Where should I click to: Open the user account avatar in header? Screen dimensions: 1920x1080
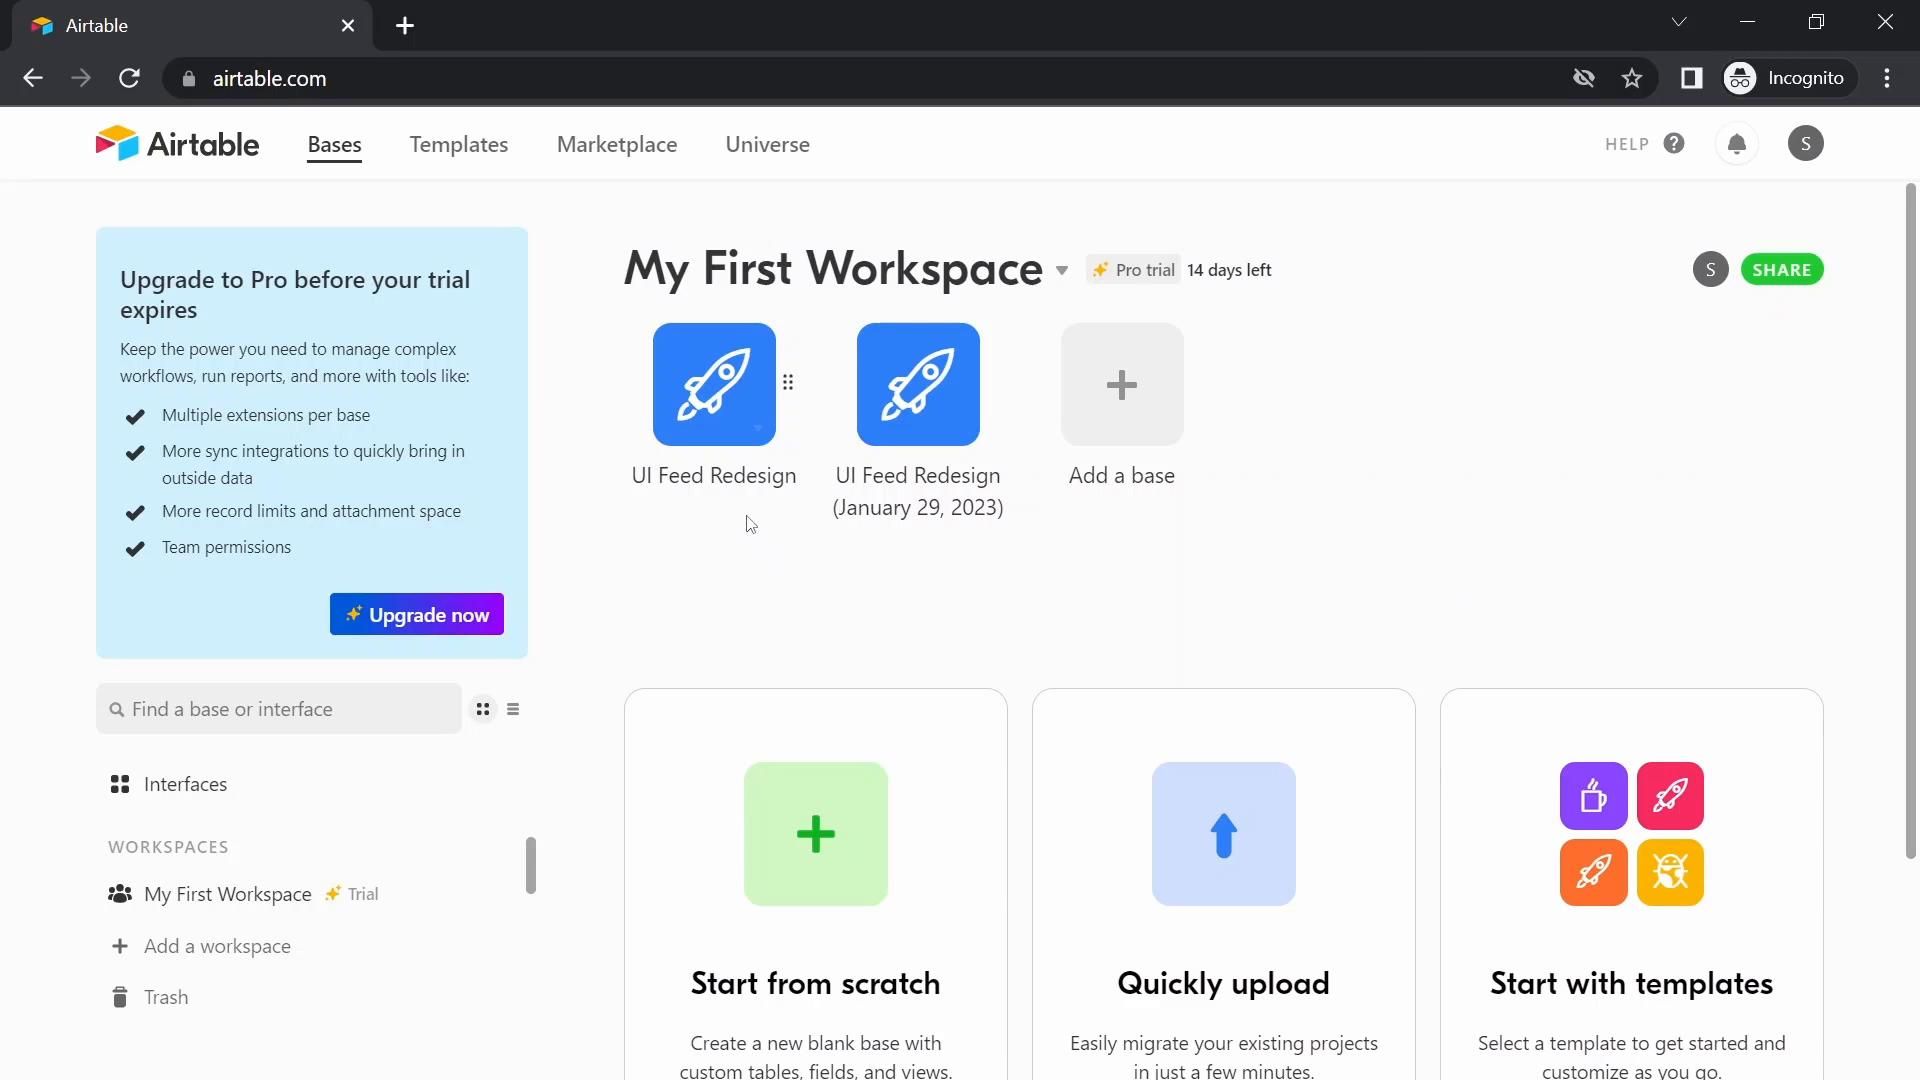1805,144
